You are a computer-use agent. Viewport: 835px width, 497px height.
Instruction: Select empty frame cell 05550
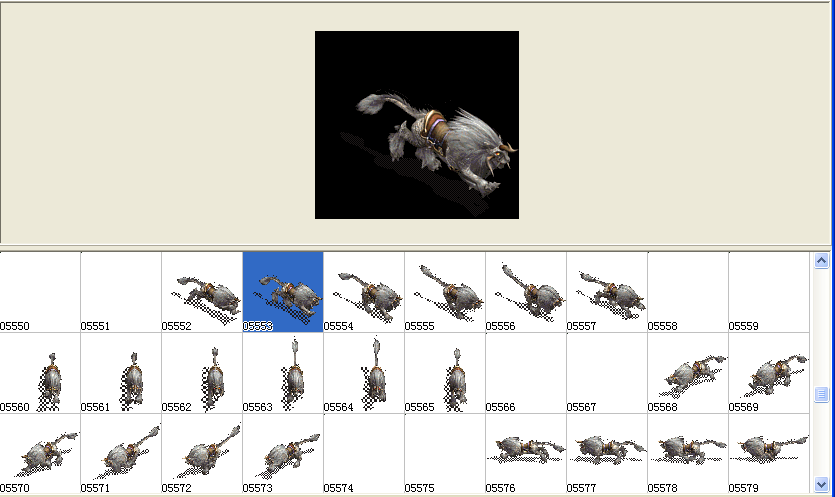(x=40, y=292)
